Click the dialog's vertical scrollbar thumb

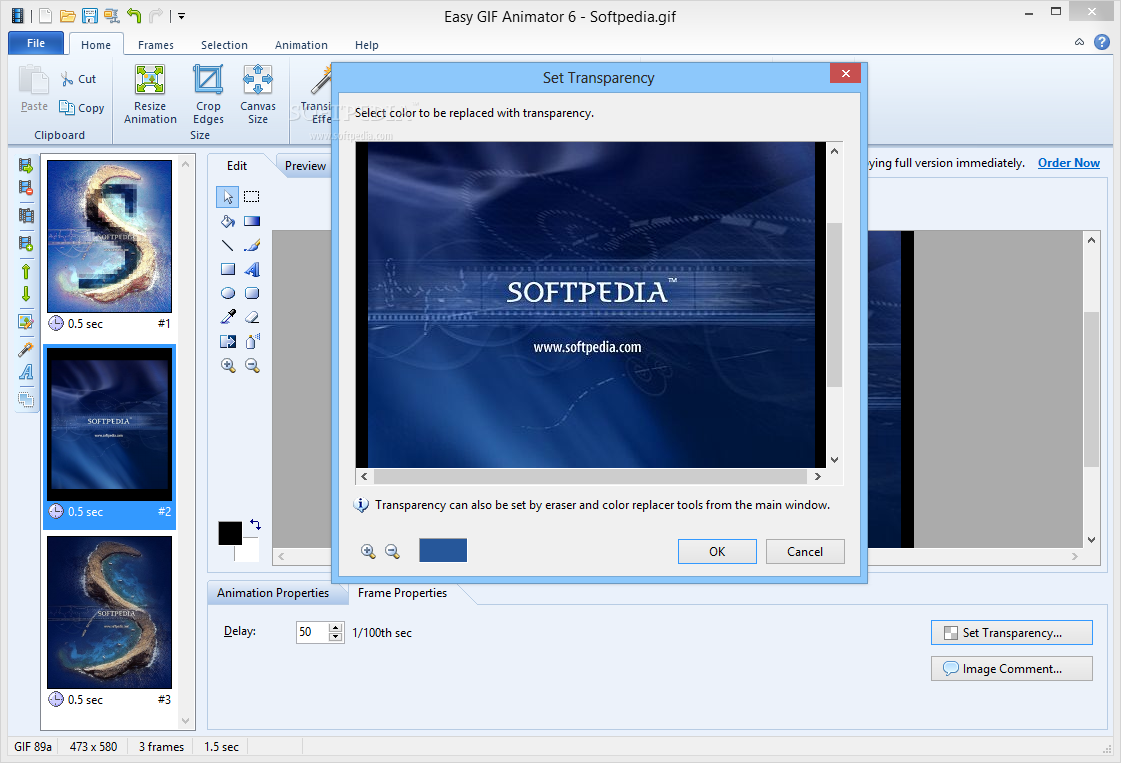click(834, 305)
